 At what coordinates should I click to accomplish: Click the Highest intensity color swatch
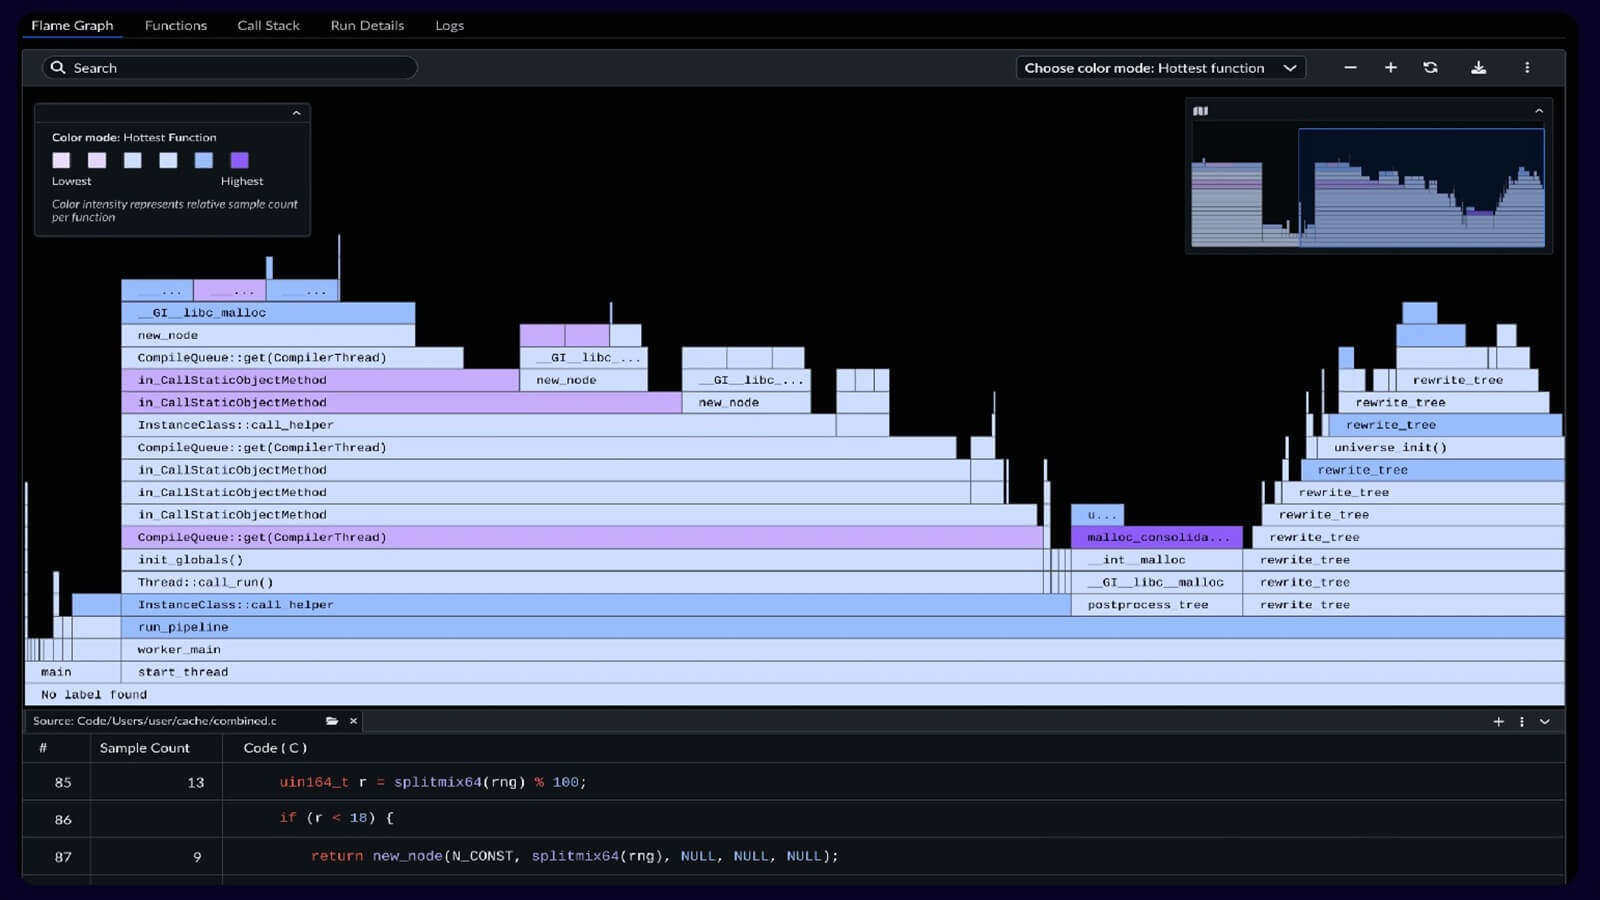coord(239,160)
